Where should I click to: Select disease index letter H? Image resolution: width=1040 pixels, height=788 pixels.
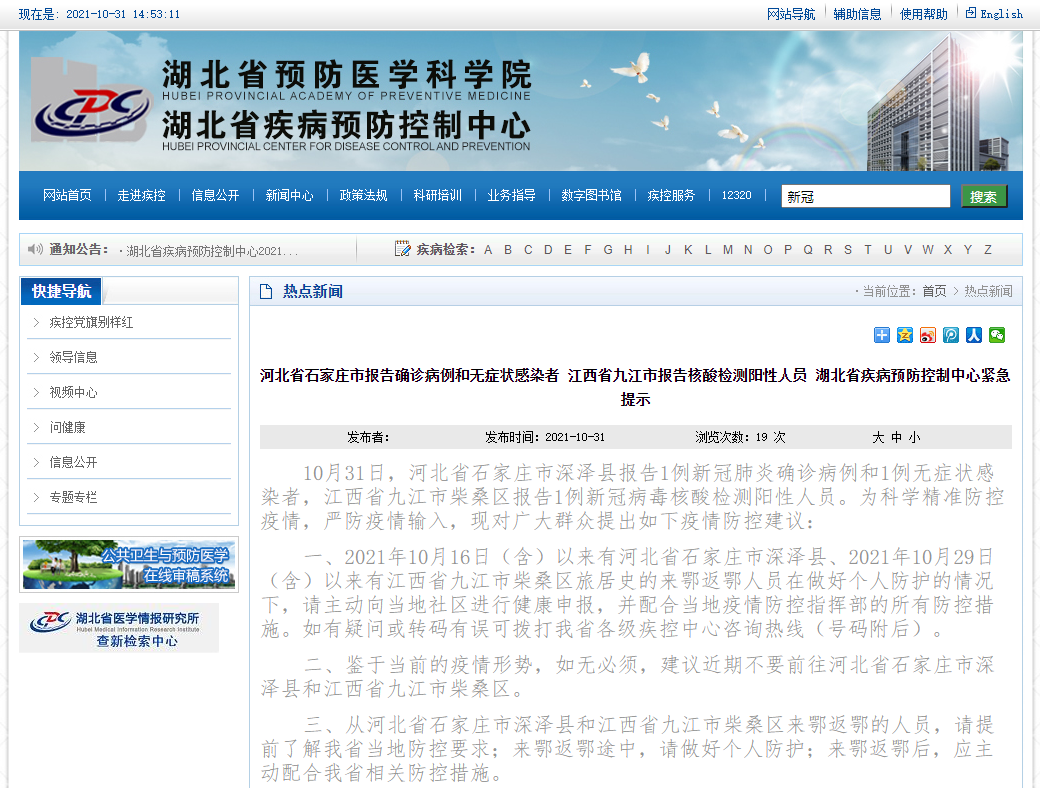pos(628,250)
